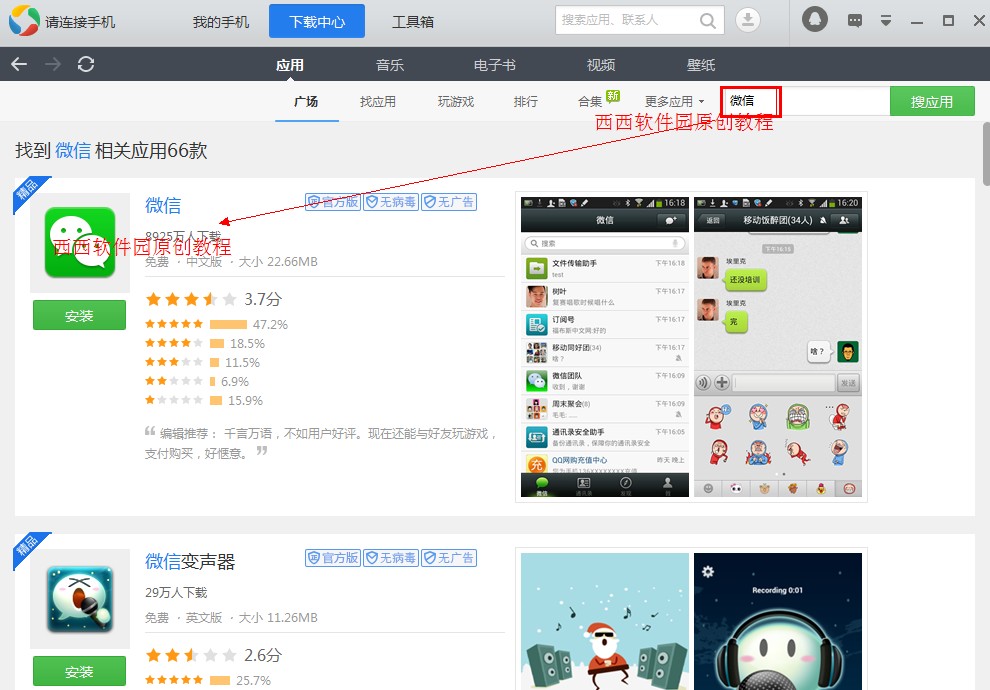The width and height of the screenshot is (990, 690).
Task: Click the star rating of 微信 app
Action: click(191, 299)
